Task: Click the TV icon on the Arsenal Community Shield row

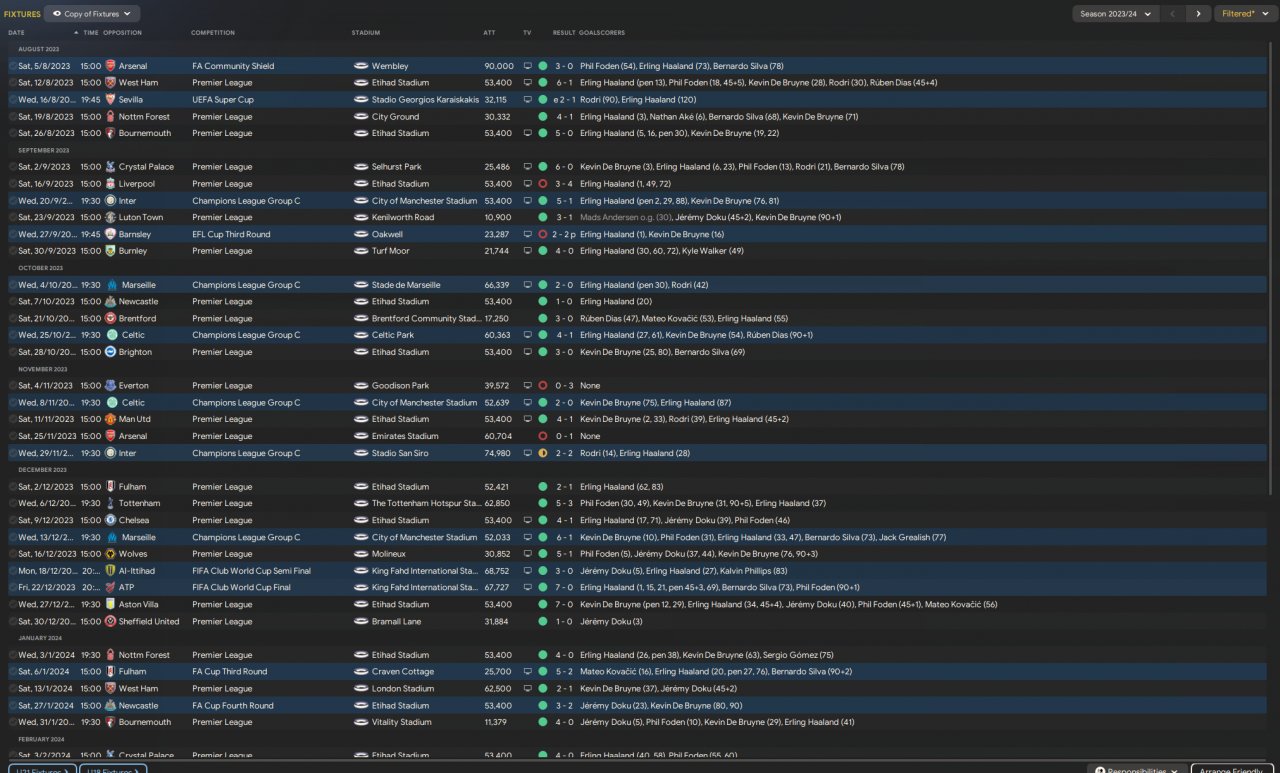Action: (x=528, y=66)
